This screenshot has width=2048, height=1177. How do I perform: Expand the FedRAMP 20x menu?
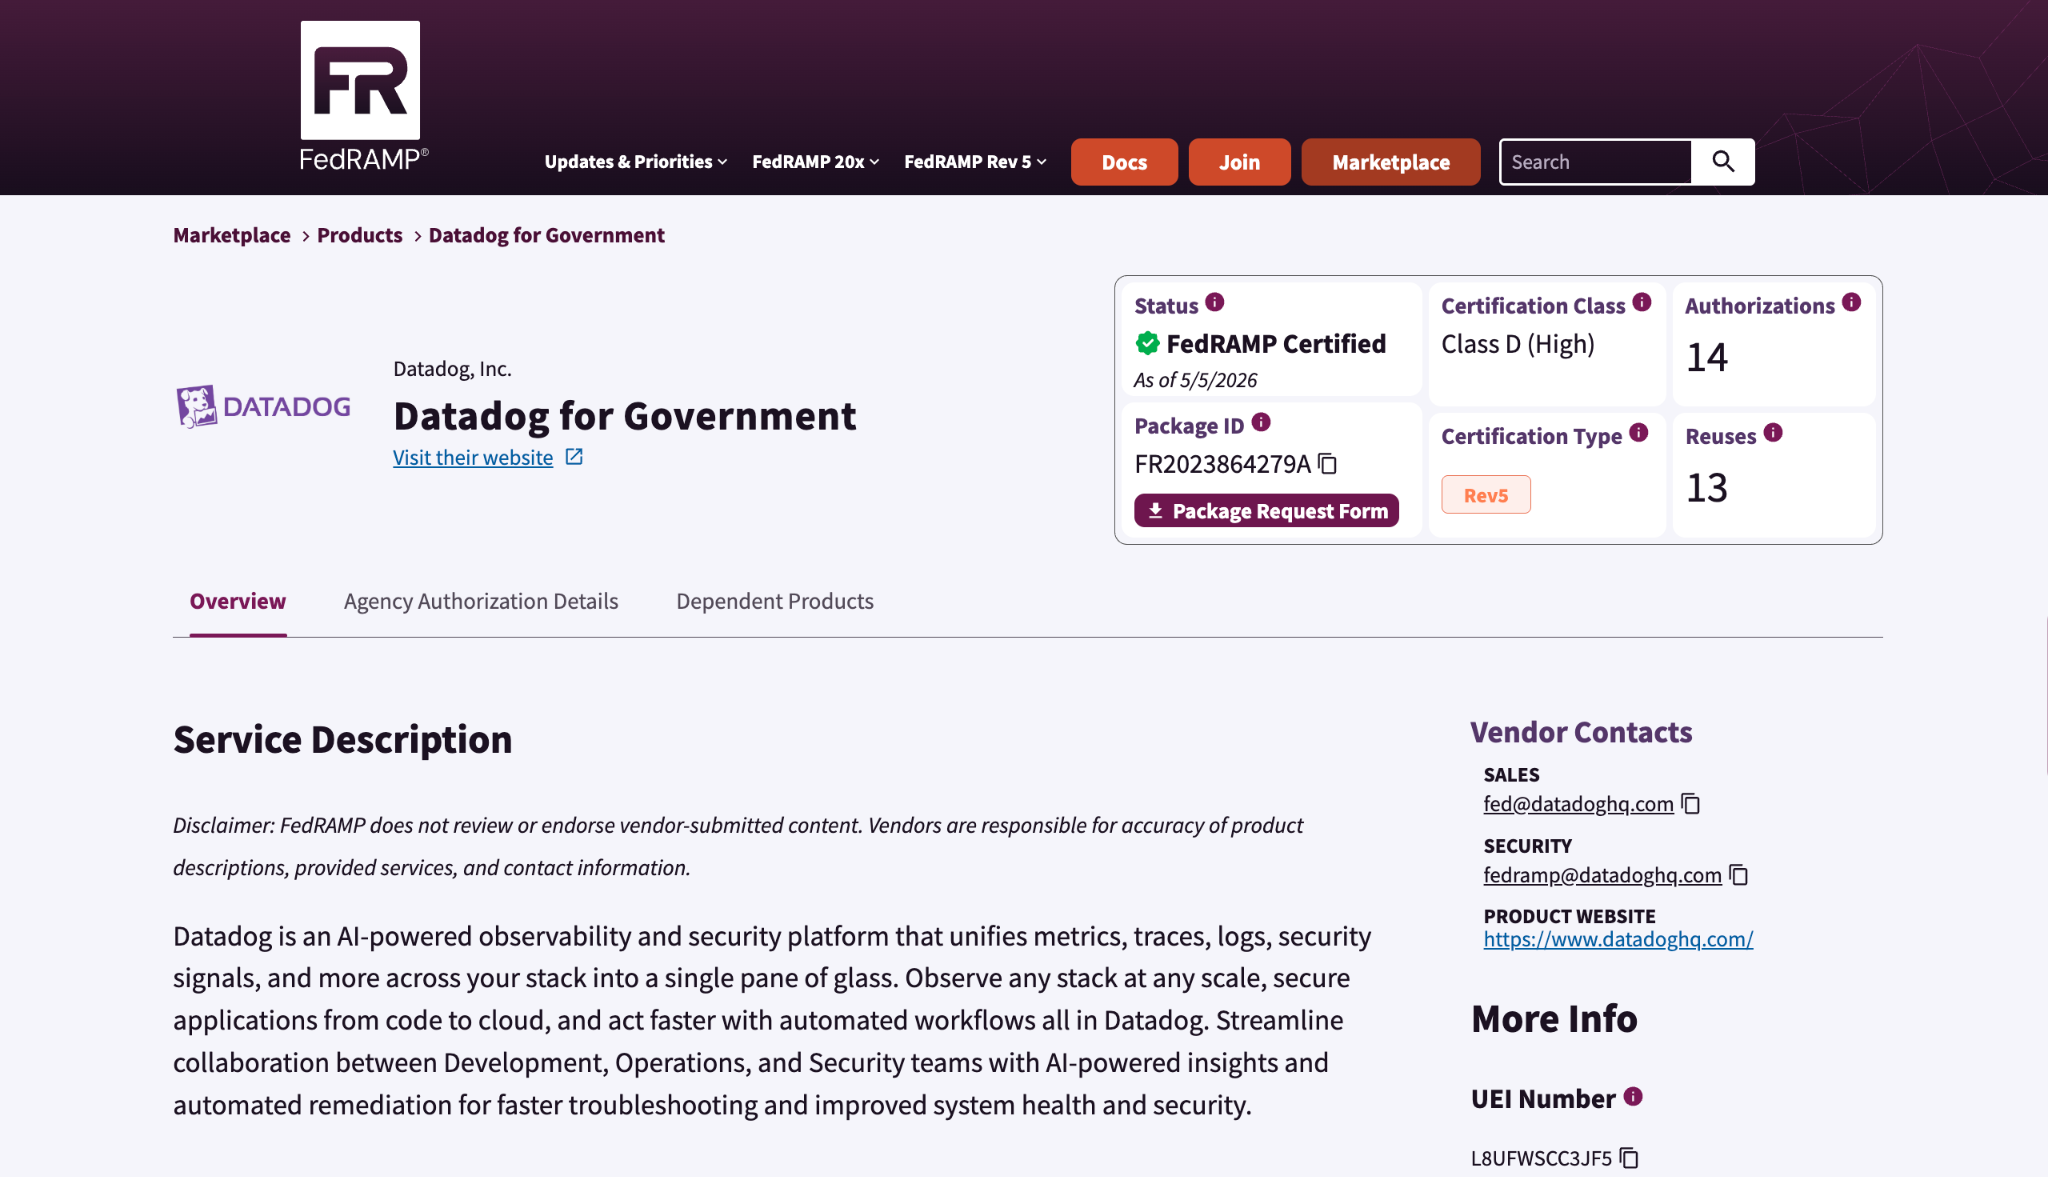pos(816,162)
